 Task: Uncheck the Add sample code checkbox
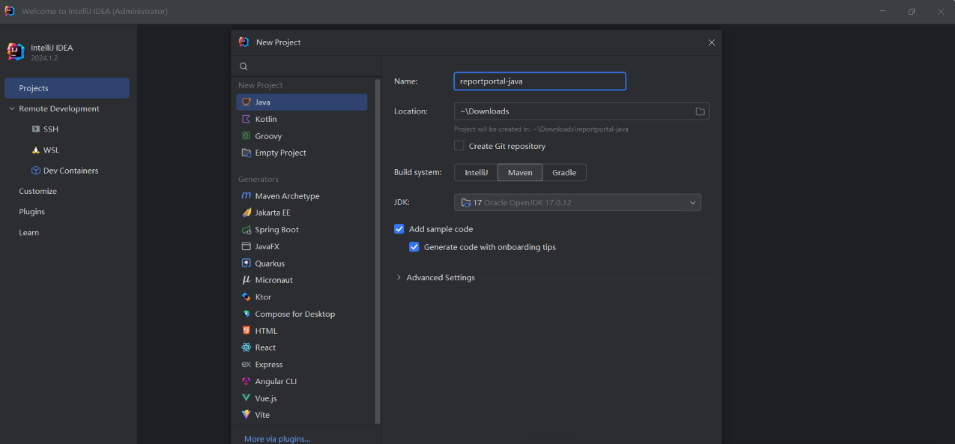(x=399, y=229)
